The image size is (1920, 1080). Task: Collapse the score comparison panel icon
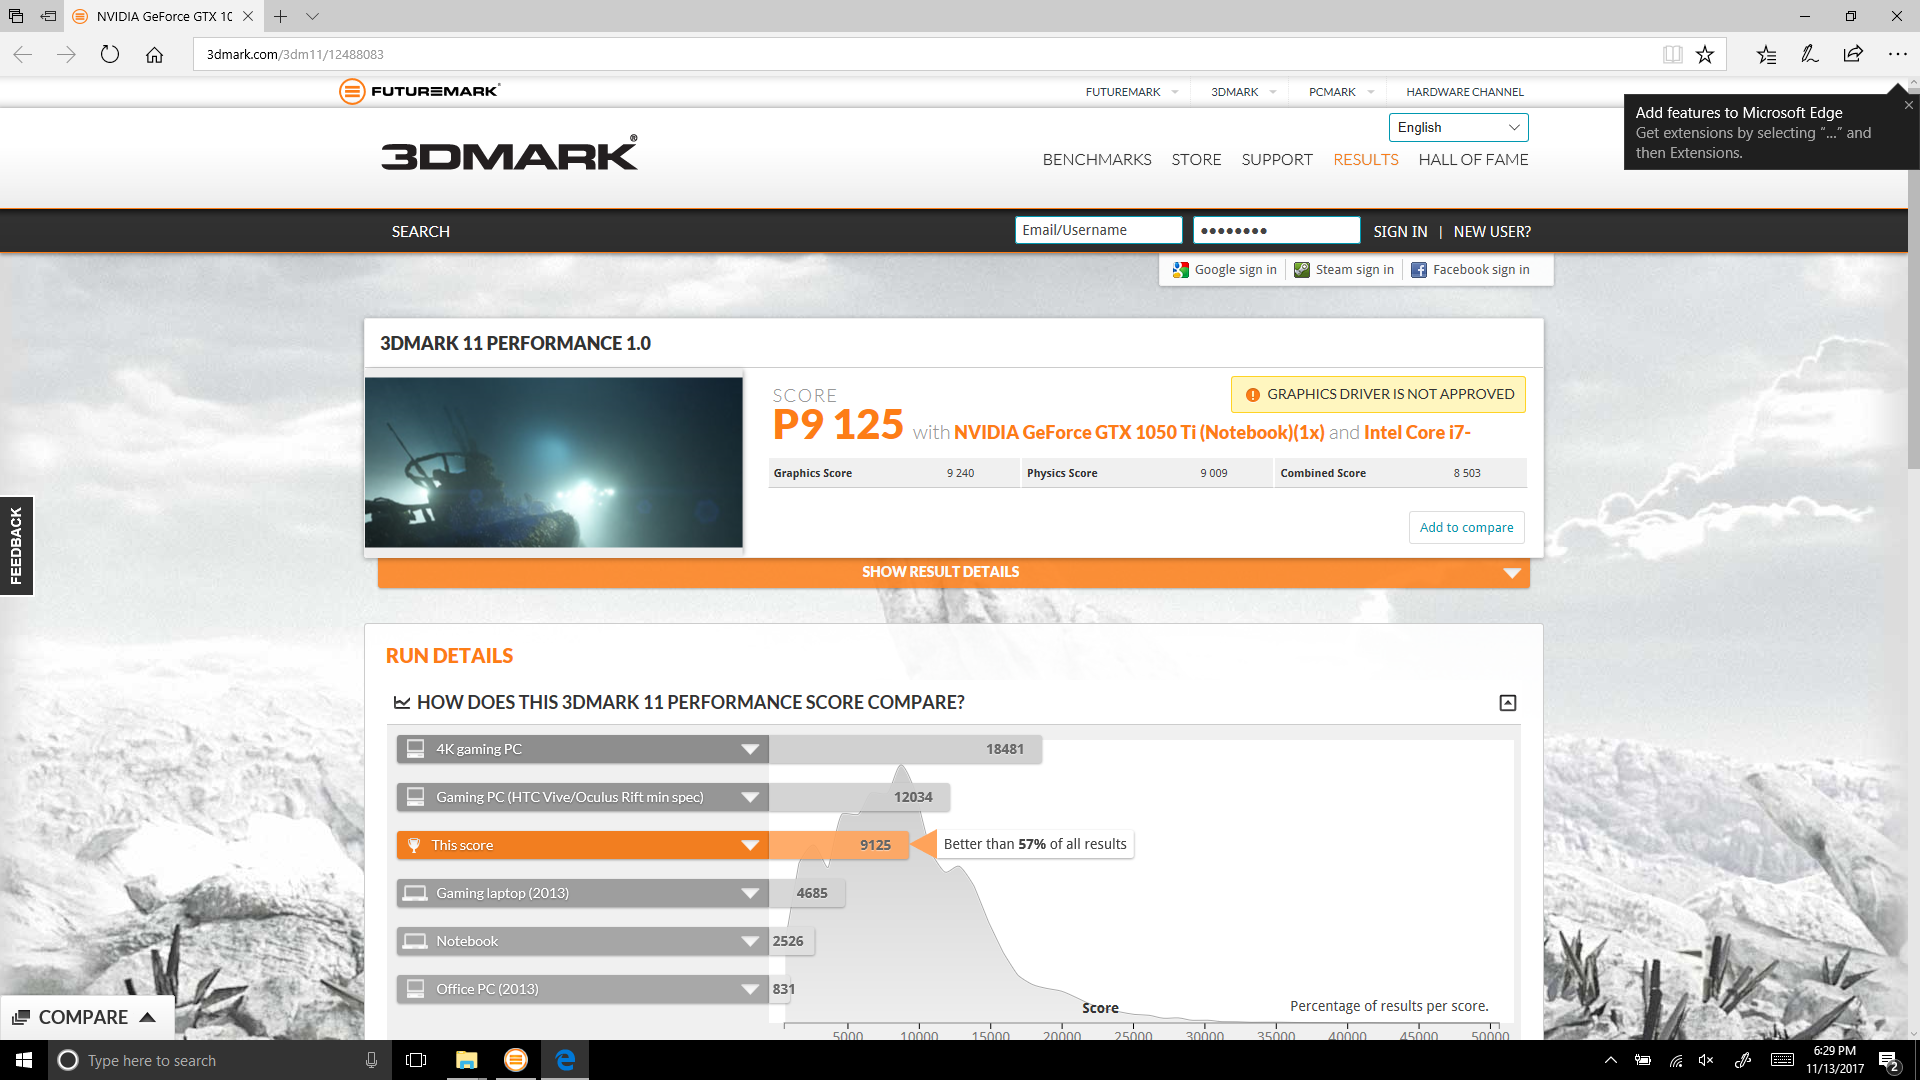pos(1507,703)
